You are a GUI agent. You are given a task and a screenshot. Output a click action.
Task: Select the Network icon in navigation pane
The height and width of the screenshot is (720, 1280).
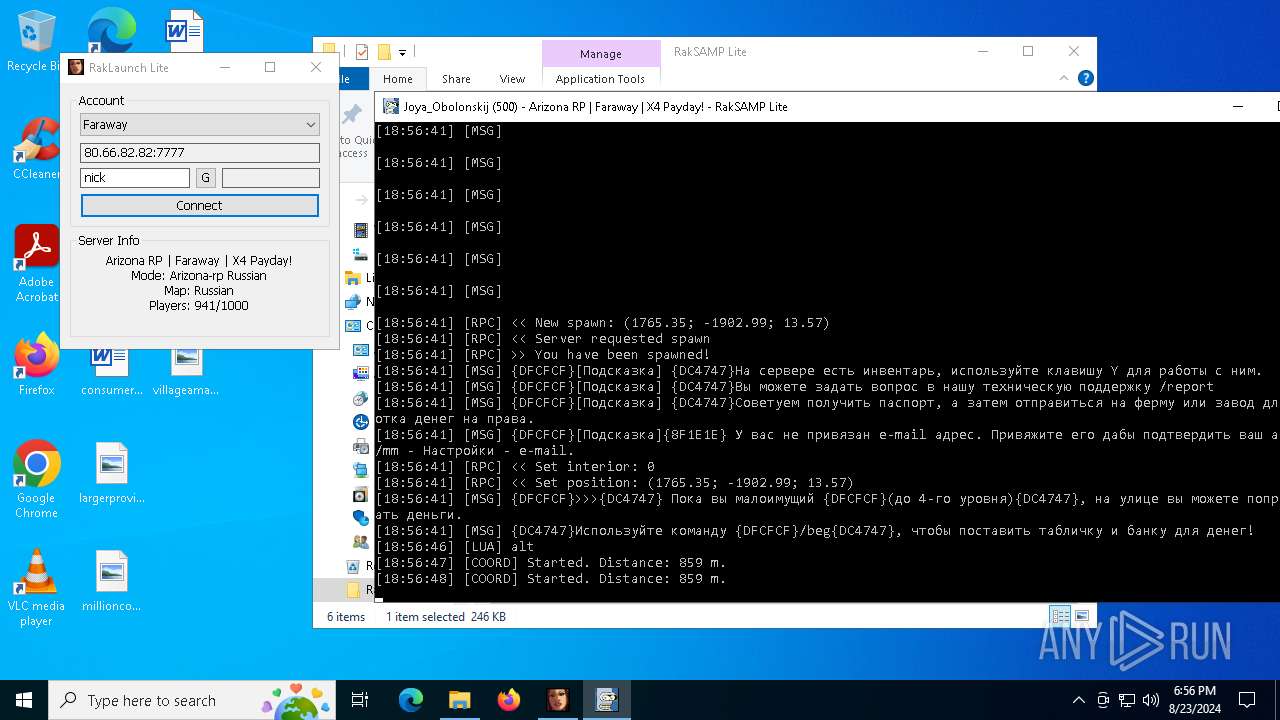[352, 302]
